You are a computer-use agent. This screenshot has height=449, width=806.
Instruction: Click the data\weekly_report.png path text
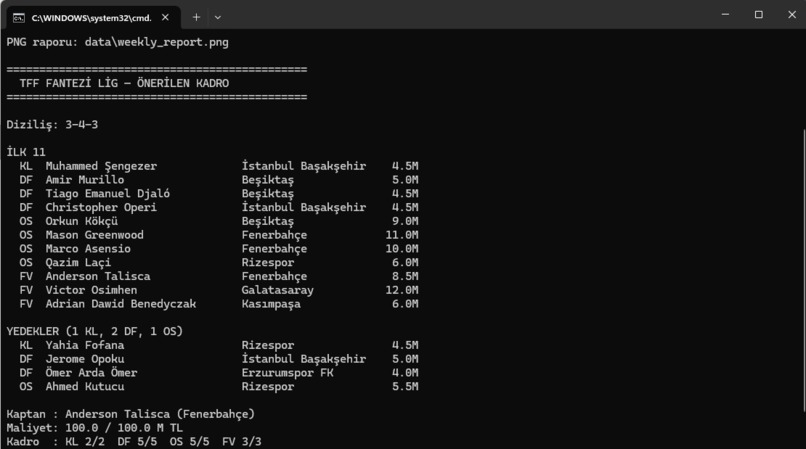coord(157,42)
